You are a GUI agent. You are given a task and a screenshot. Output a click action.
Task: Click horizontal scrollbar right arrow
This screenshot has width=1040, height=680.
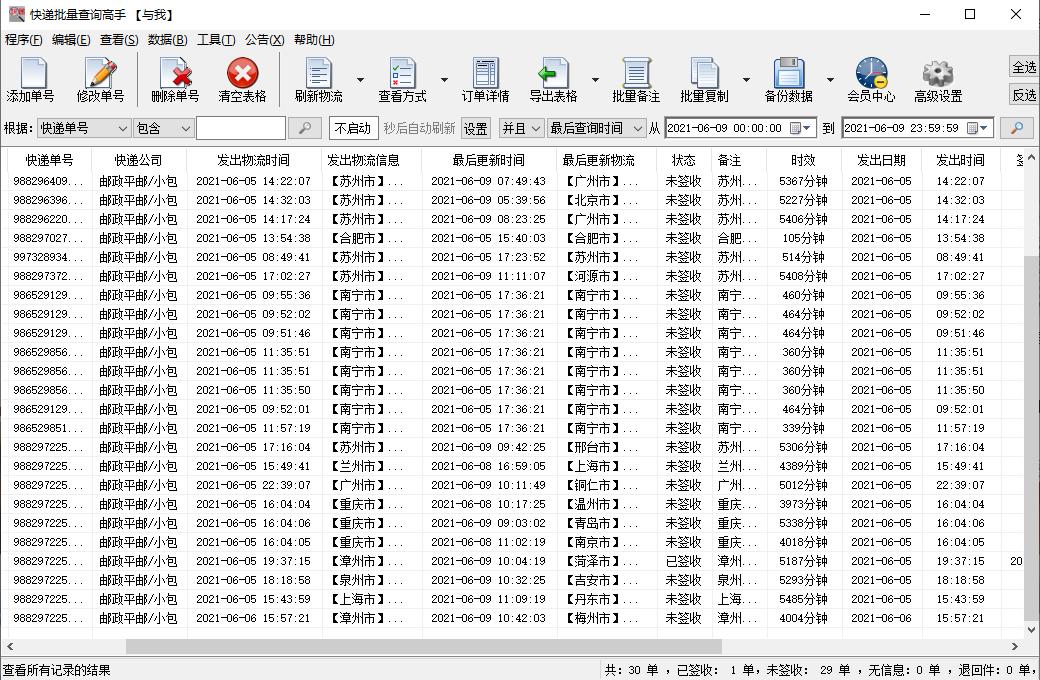(1015, 646)
